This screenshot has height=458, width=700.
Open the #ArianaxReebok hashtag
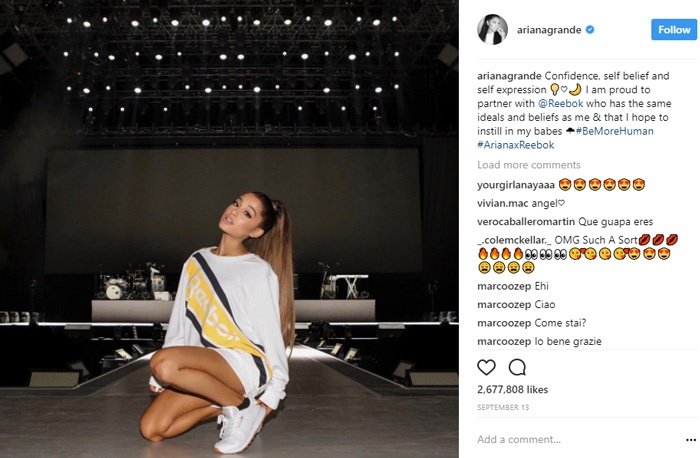click(x=516, y=145)
